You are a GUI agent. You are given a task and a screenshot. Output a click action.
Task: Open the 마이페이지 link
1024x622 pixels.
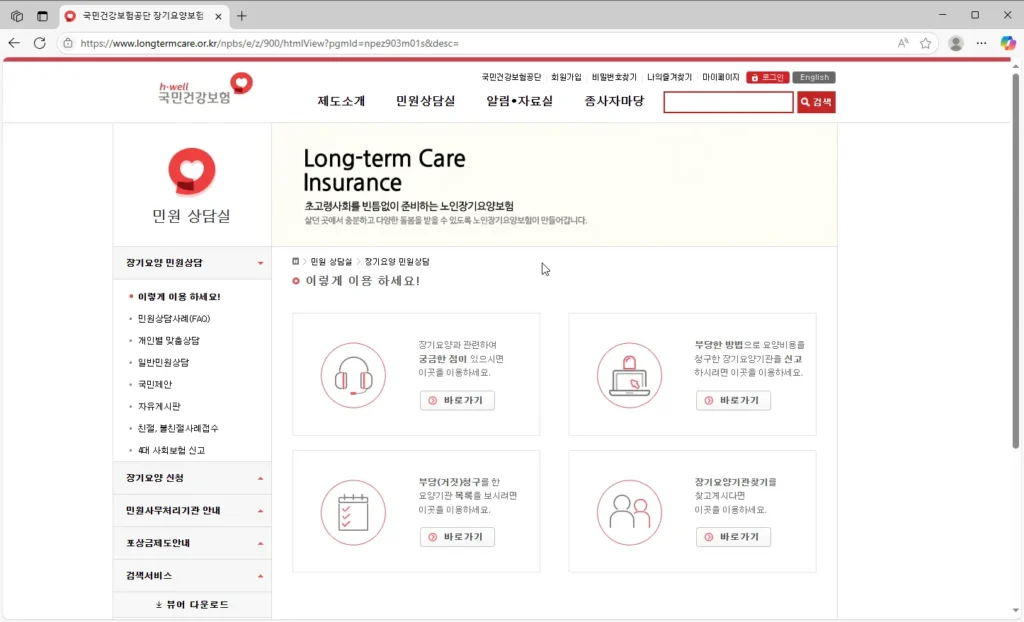point(720,77)
